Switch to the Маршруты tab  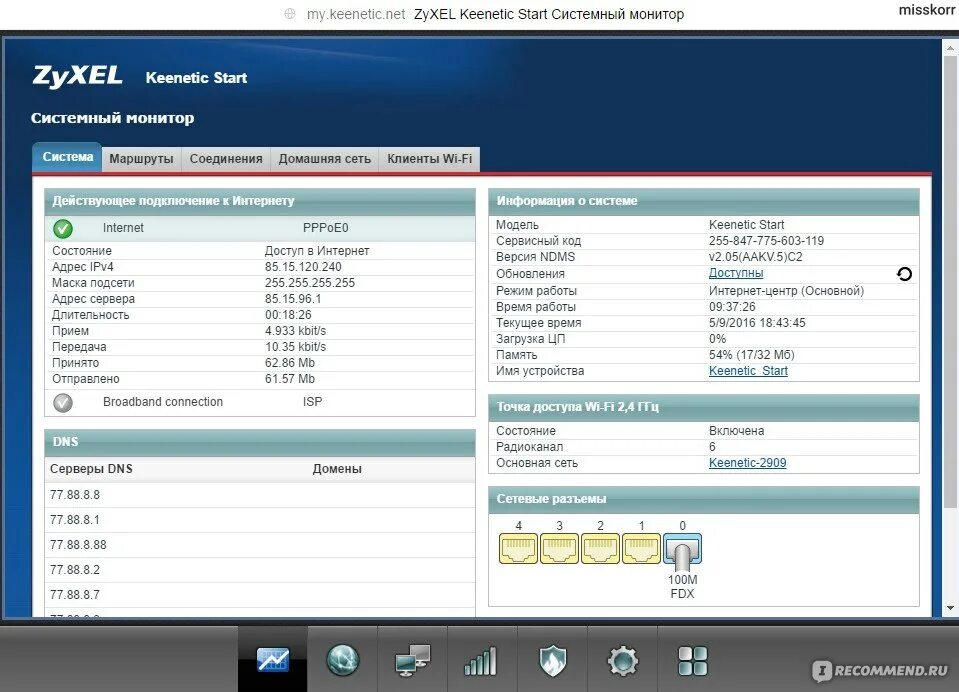coord(141,158)
